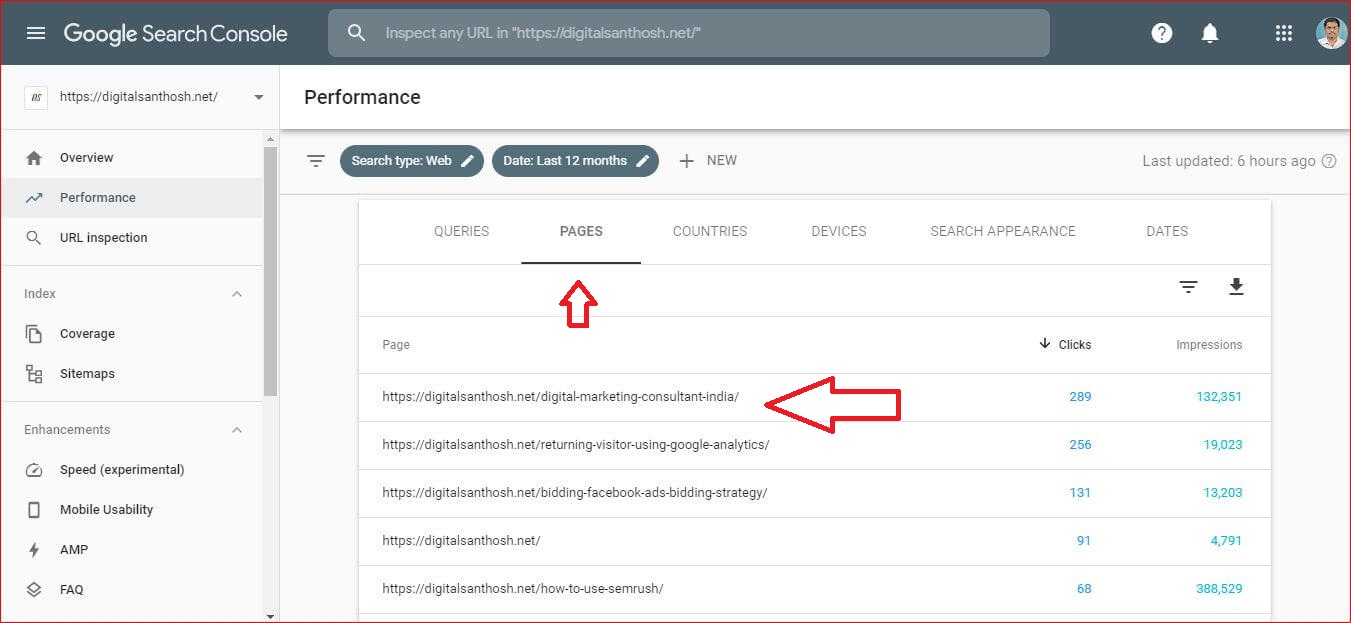Click the Last updated info icon
The height and width of the screenshot is (623, 1351).
[x=1329, y=161]
